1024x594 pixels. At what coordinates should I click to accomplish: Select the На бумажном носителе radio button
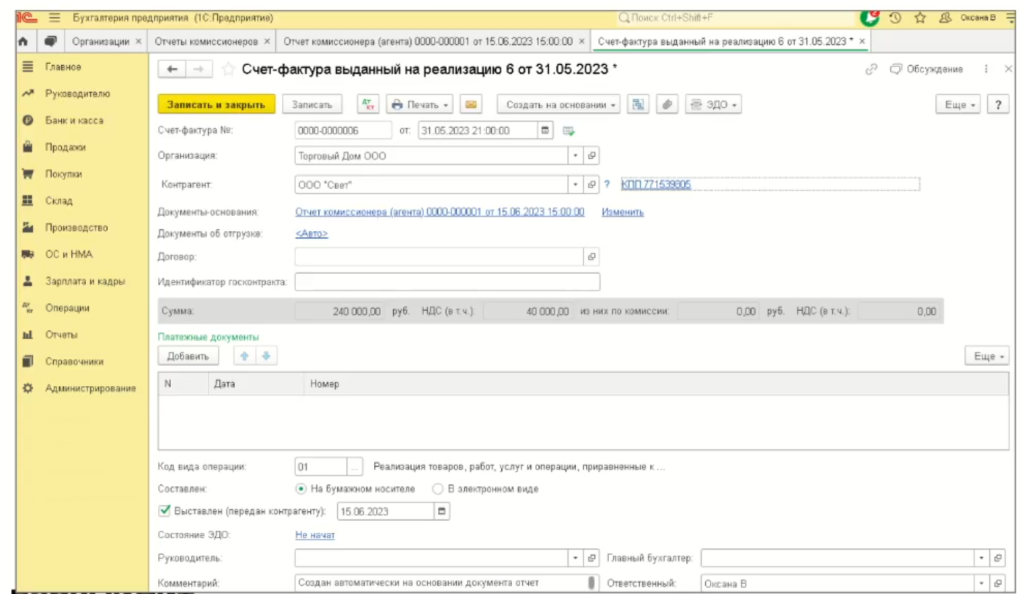302,489
